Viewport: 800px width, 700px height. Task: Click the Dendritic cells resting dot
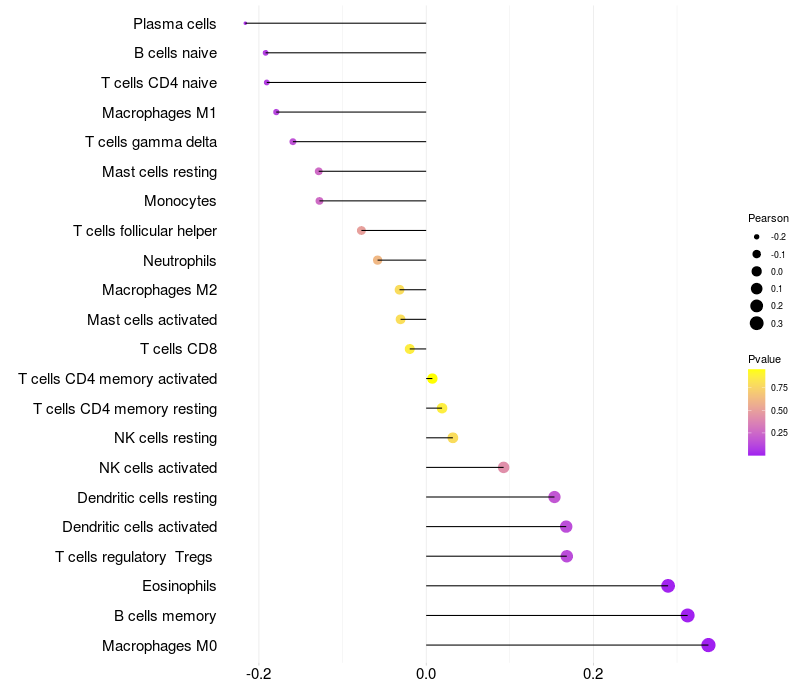554,497
